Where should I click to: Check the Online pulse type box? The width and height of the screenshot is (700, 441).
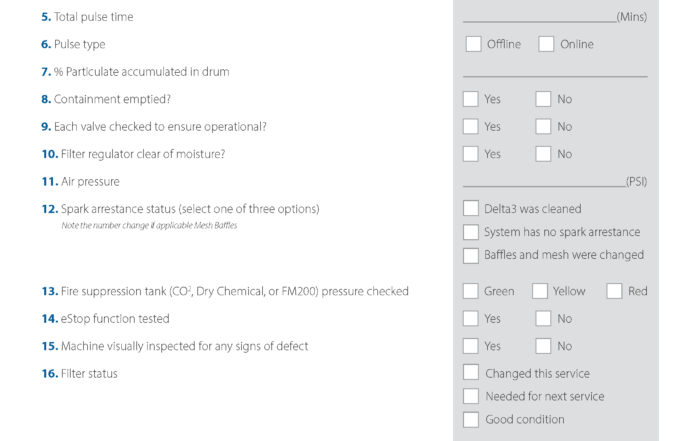(x=546, y=44)
